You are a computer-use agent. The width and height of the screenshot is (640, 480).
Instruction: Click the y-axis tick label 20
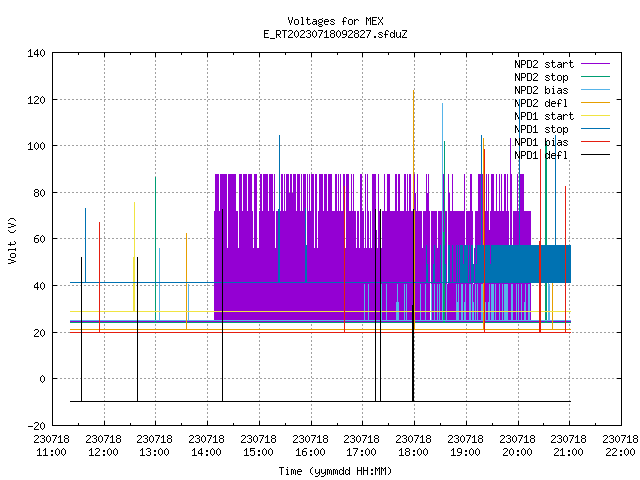40,333
